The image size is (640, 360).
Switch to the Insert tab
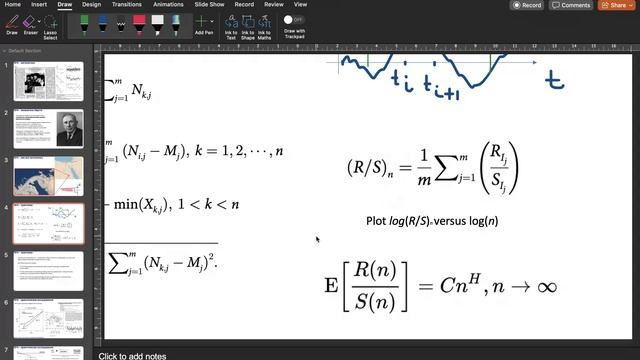tap(39, 4)
